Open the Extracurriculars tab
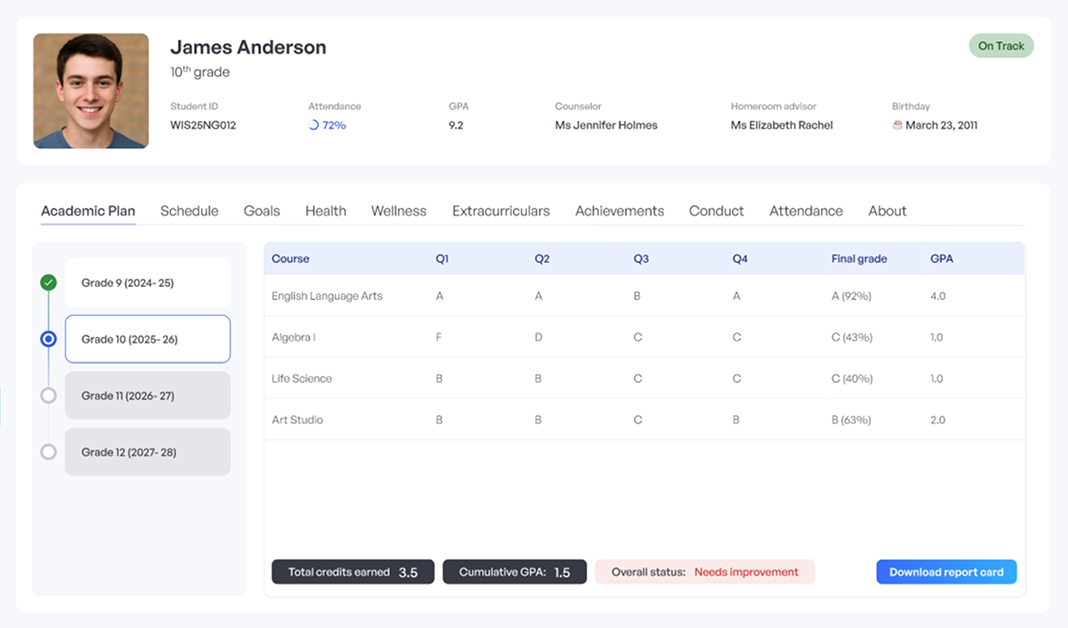The height and width of the screenshot is (628, 1068). pos(501,211)
